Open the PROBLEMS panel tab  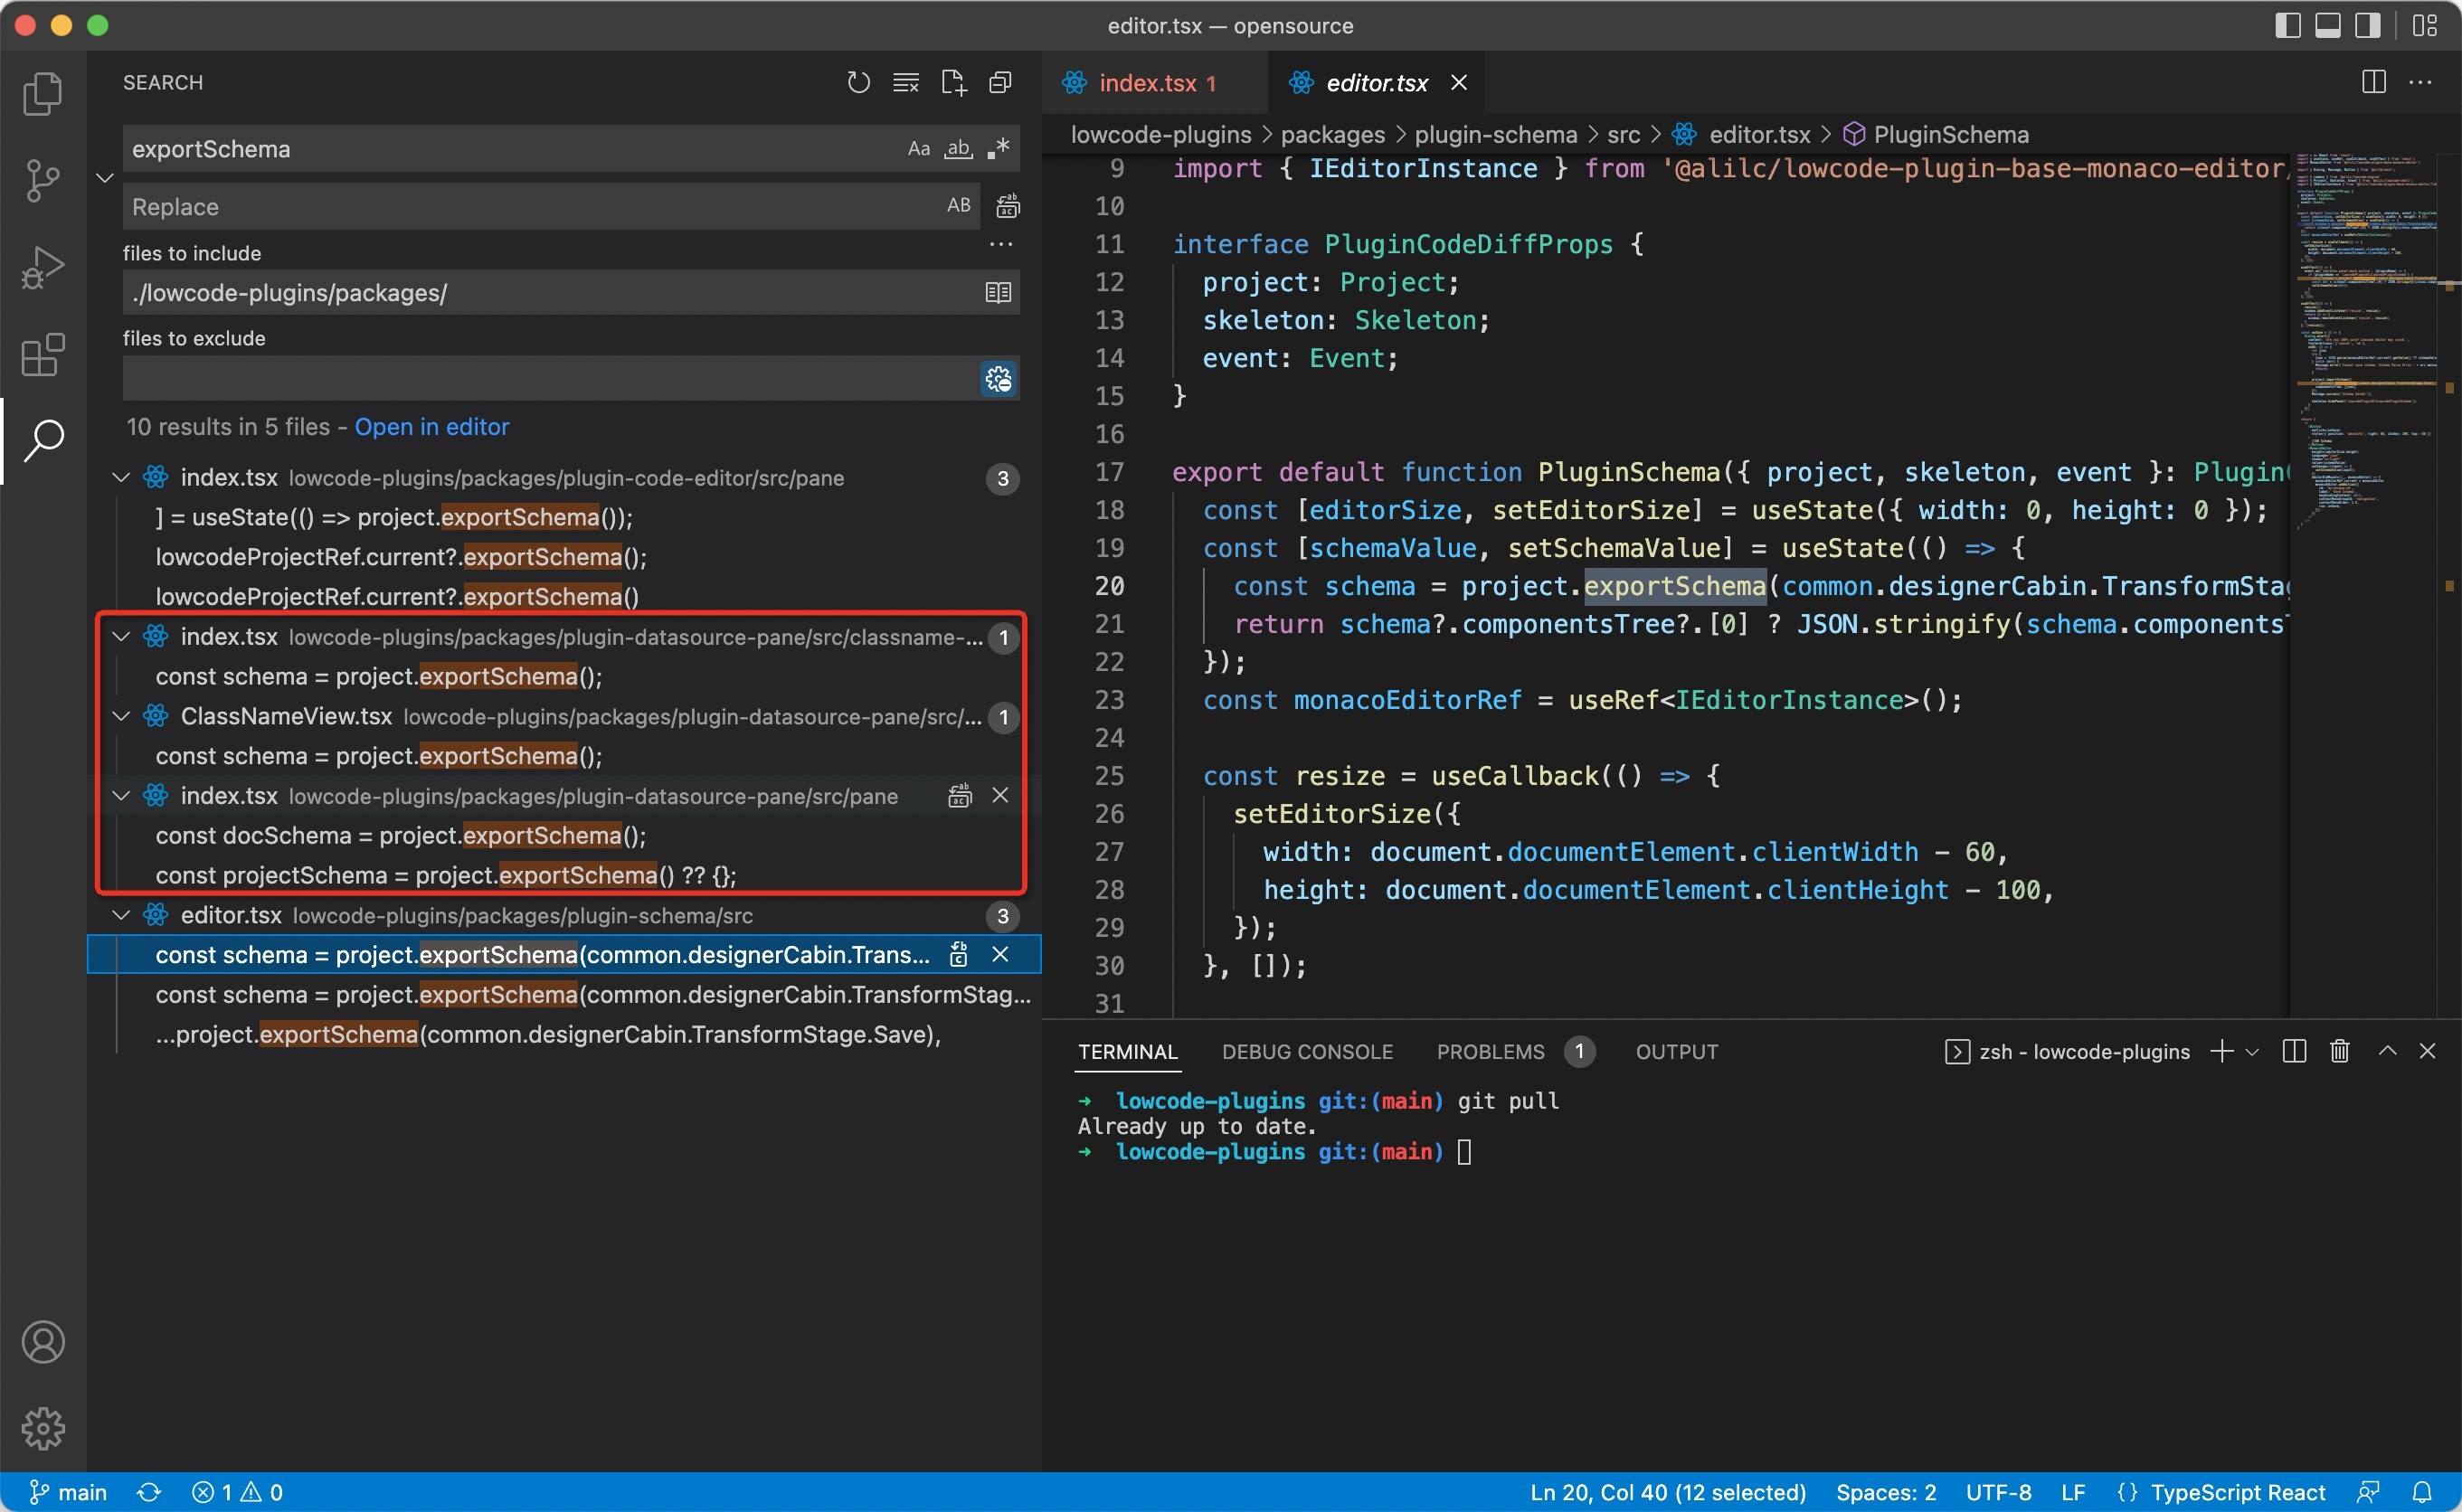coord(1489,1051)
